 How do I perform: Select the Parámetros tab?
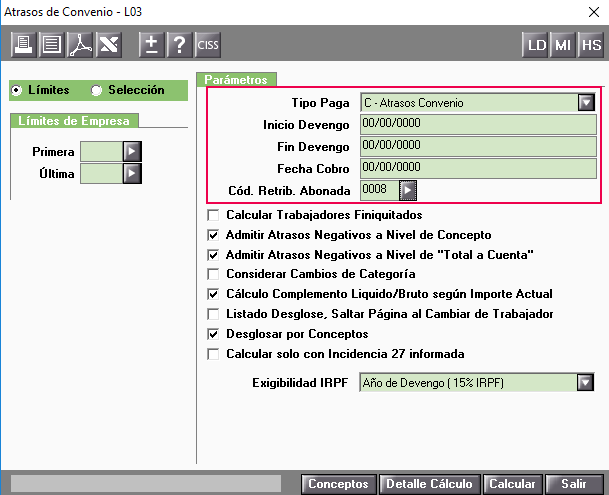[236, 80]
